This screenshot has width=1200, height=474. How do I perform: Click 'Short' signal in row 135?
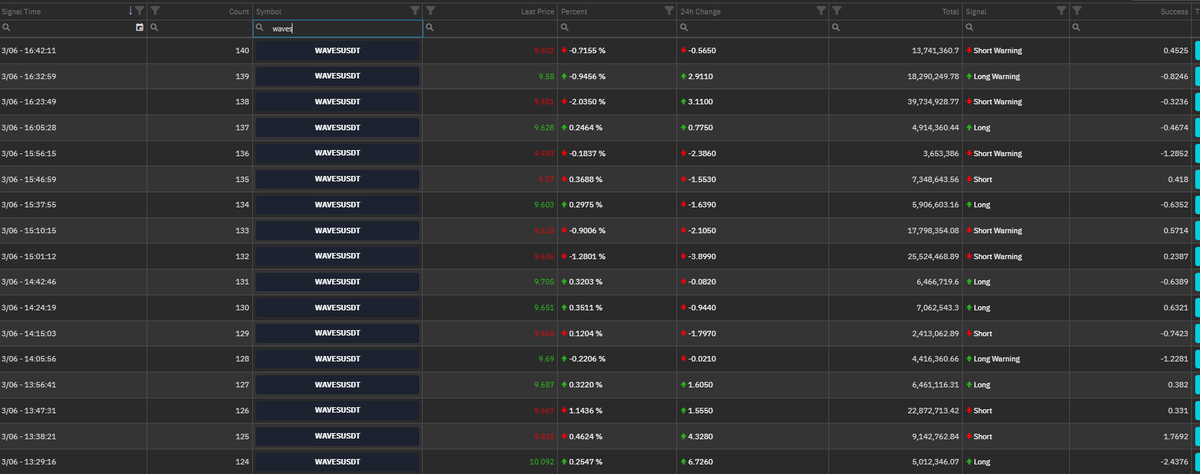(983, 179)
